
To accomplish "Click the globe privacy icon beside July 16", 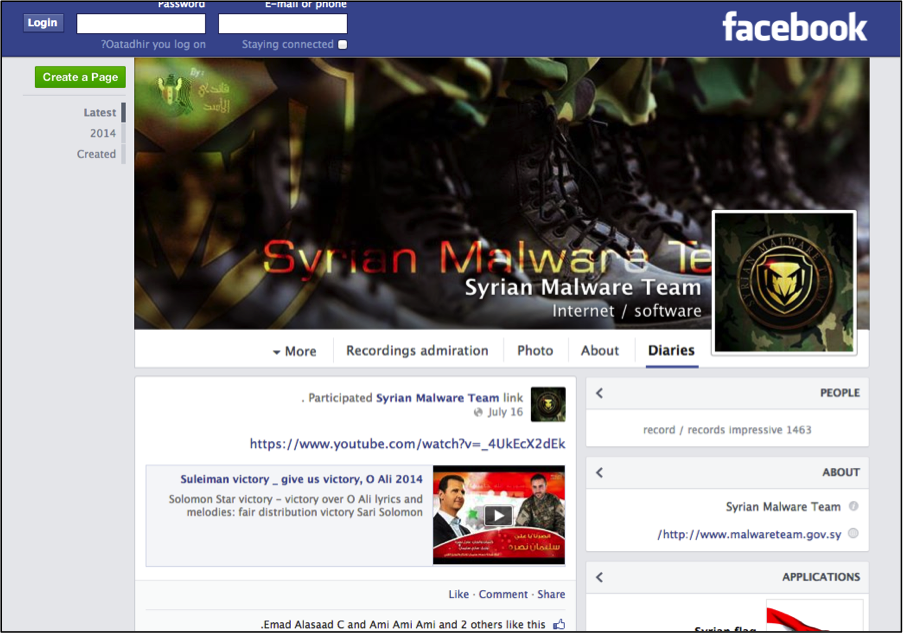I will click(x=478, y=412).
